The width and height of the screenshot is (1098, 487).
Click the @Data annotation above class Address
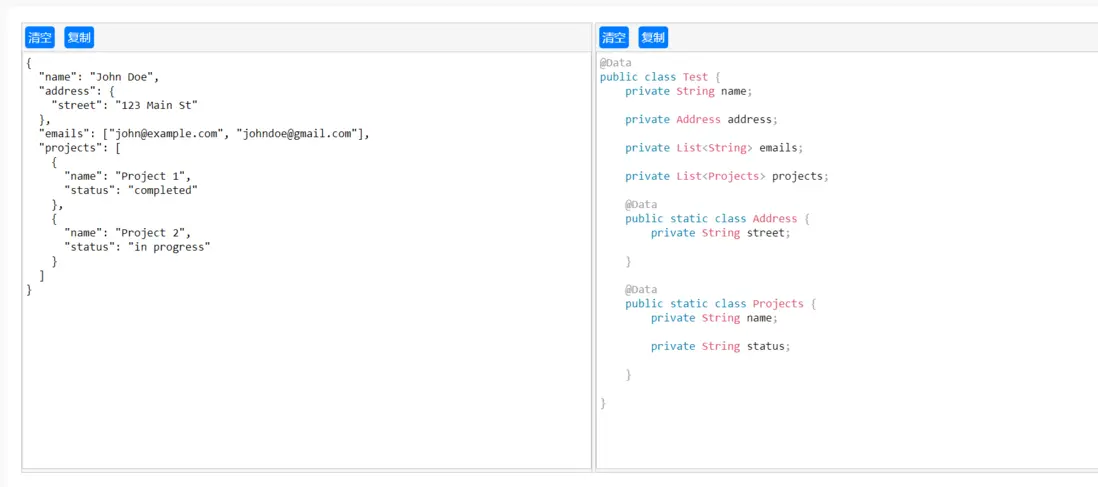(641, 205)
